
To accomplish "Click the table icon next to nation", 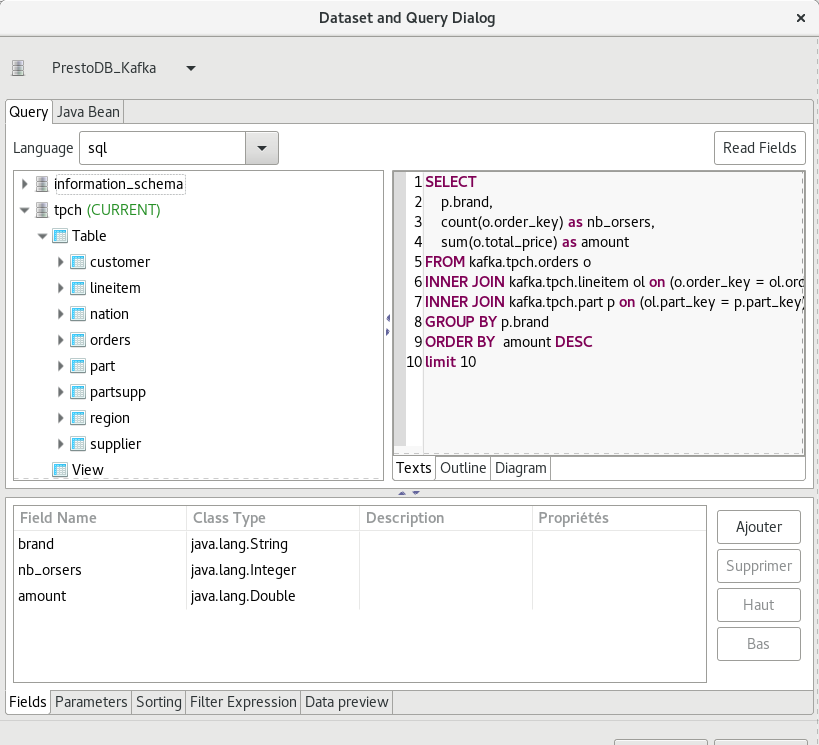I will coord(77,314).
